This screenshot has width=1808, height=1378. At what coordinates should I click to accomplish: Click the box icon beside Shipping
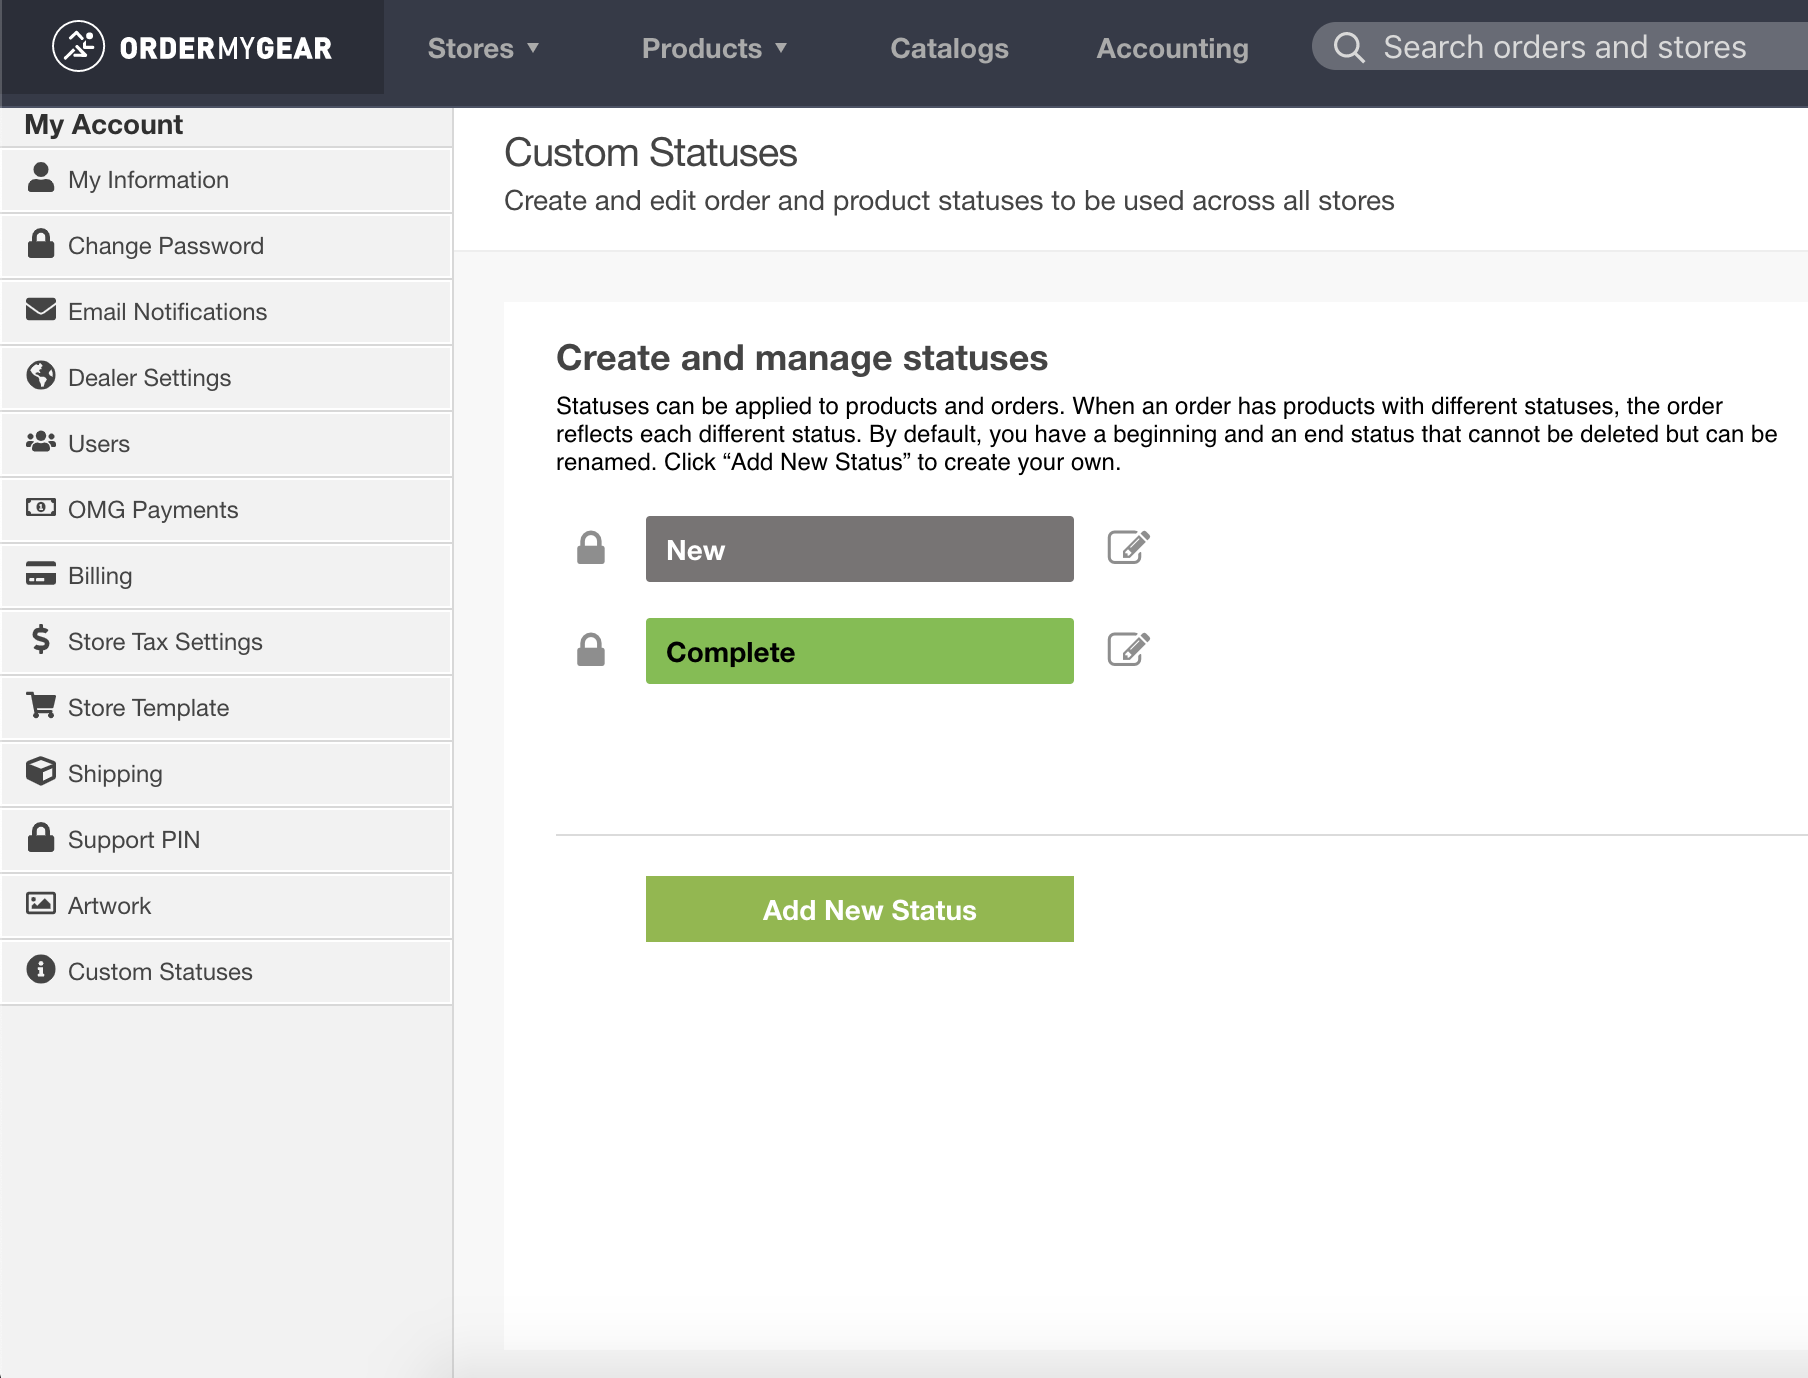(41, 772)
